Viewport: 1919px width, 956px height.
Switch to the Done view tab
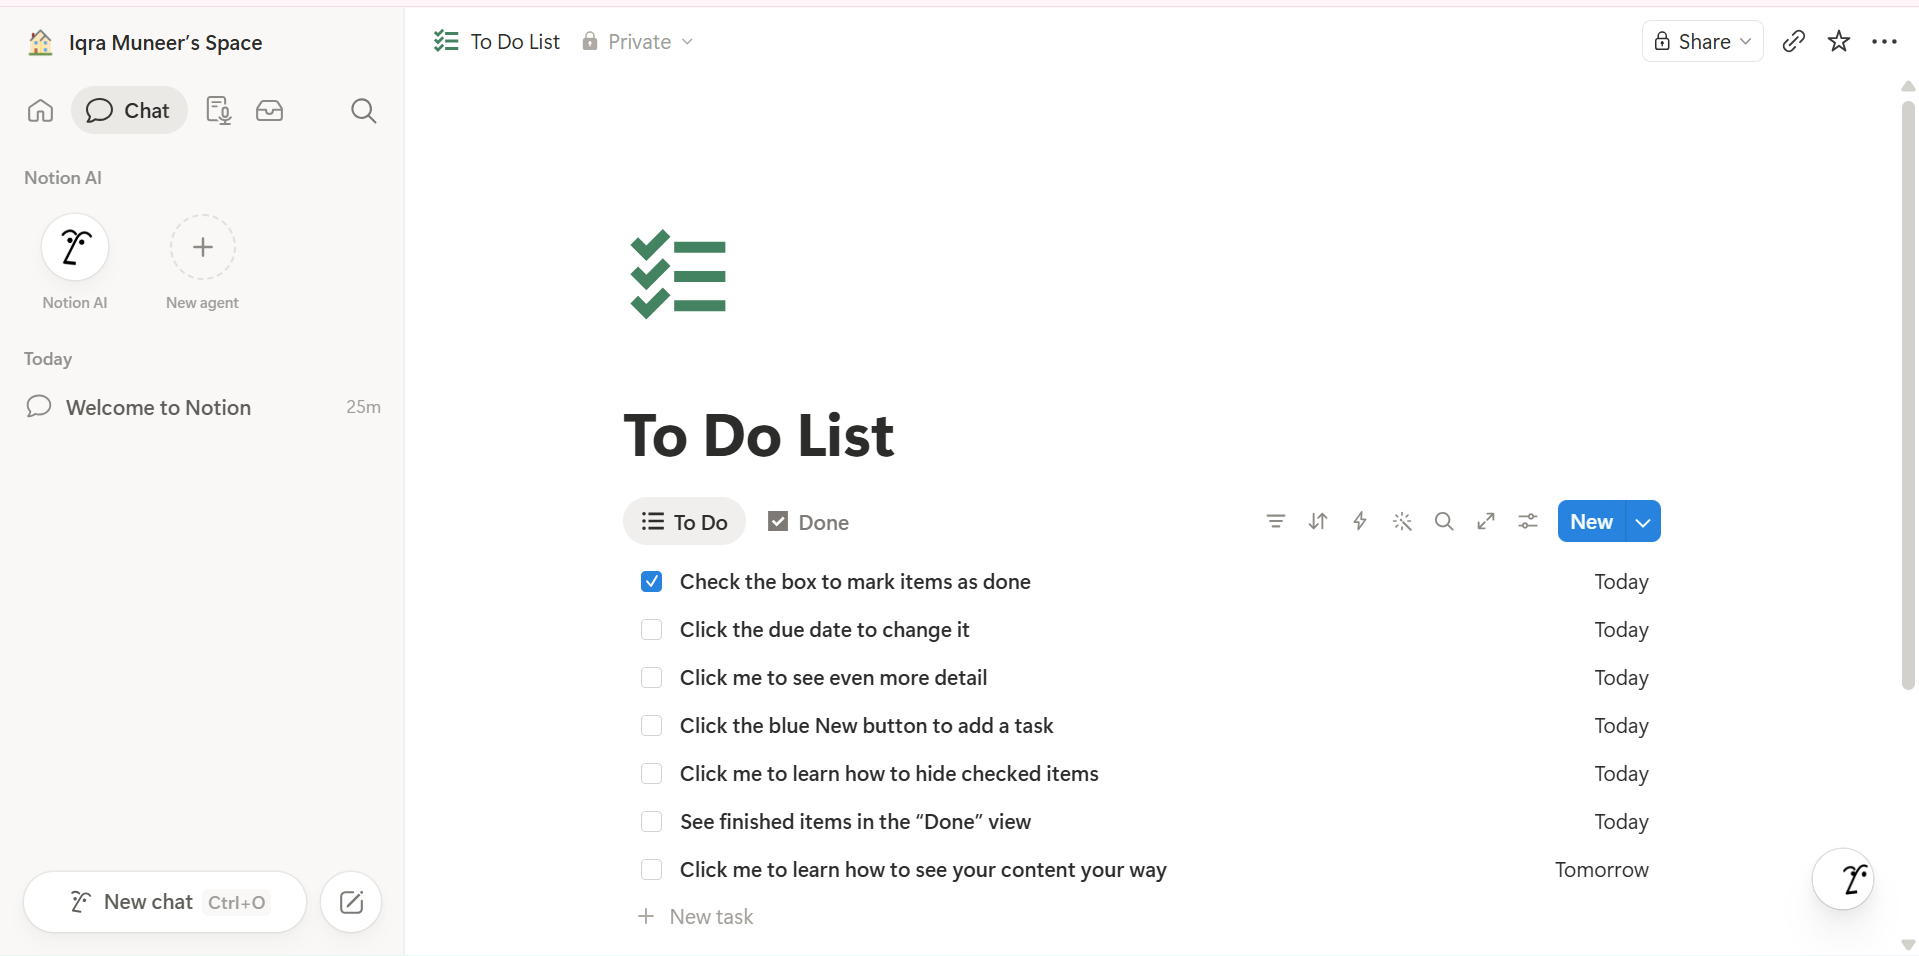808,522
